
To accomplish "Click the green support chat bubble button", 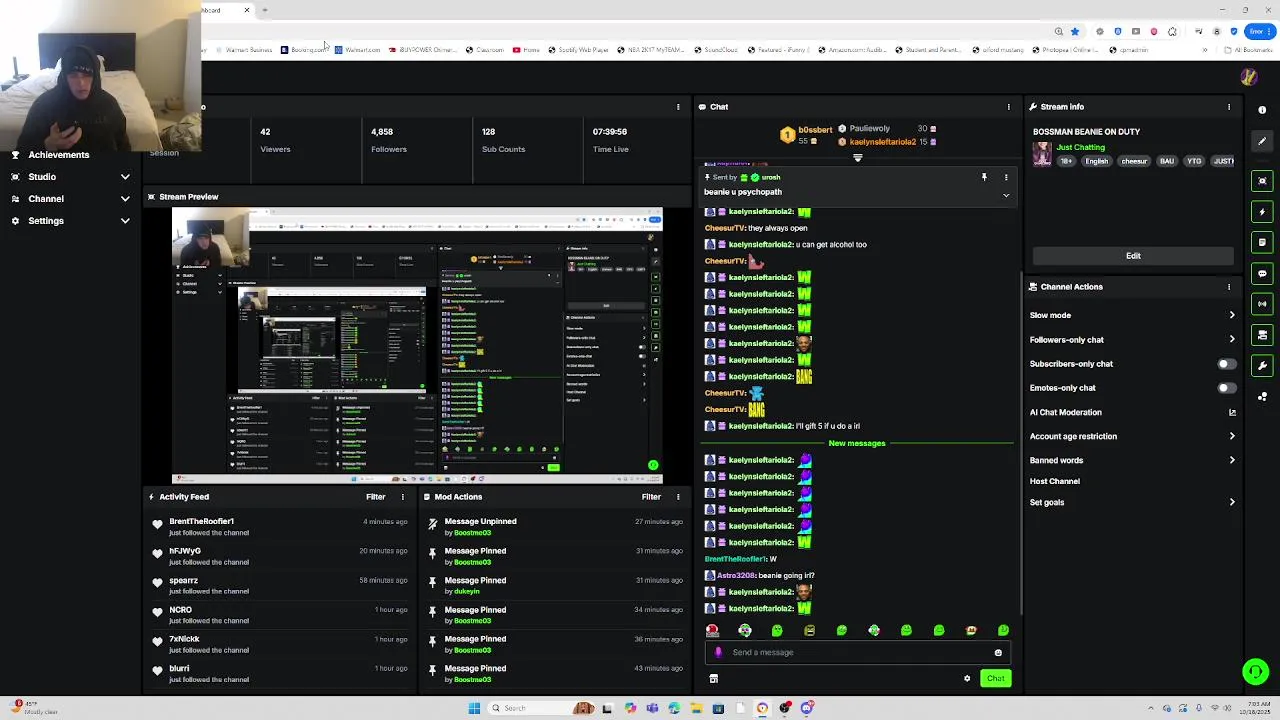I will click(x=1255, y=671).
